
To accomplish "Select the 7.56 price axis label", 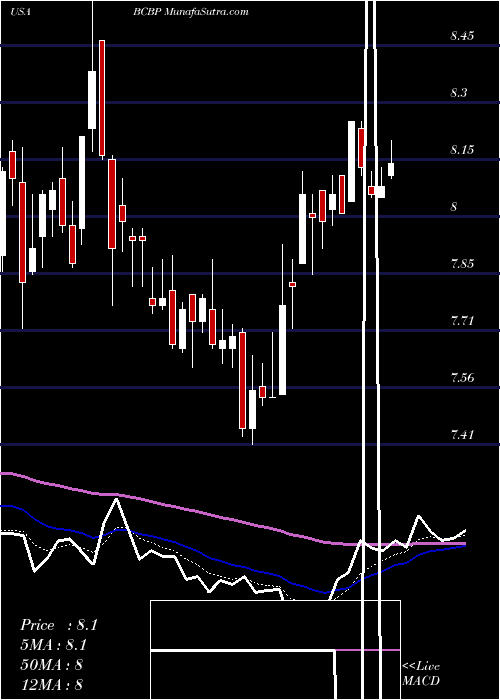I will (x=462, y=378).
